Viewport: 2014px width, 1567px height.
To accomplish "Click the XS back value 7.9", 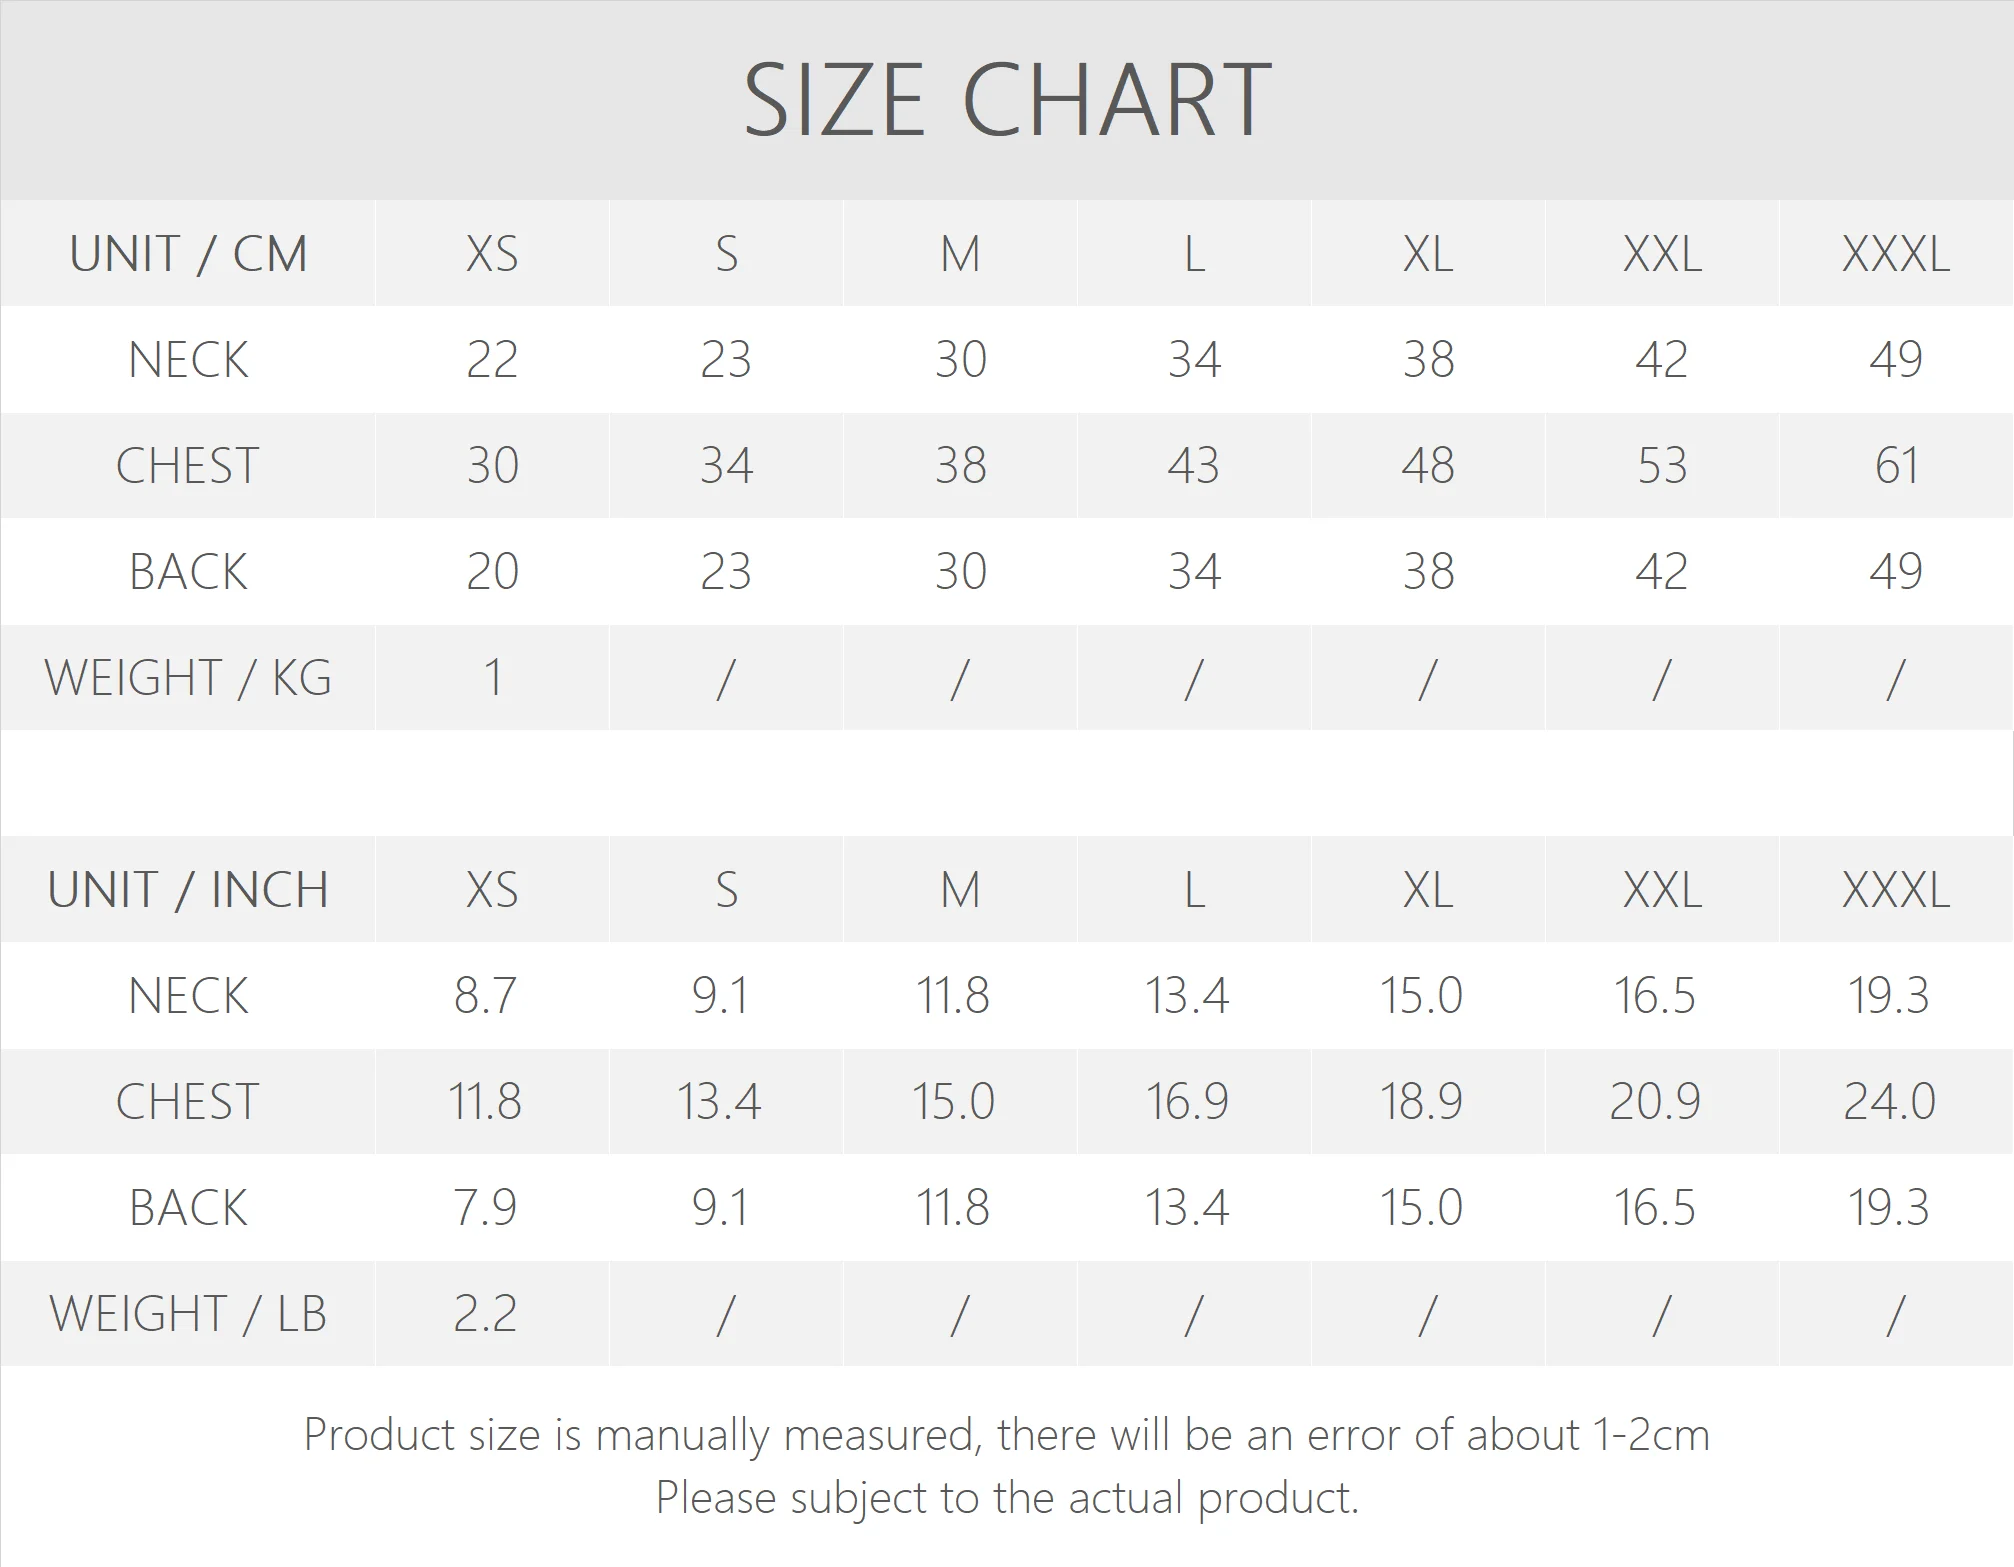I will point(486,1208).
